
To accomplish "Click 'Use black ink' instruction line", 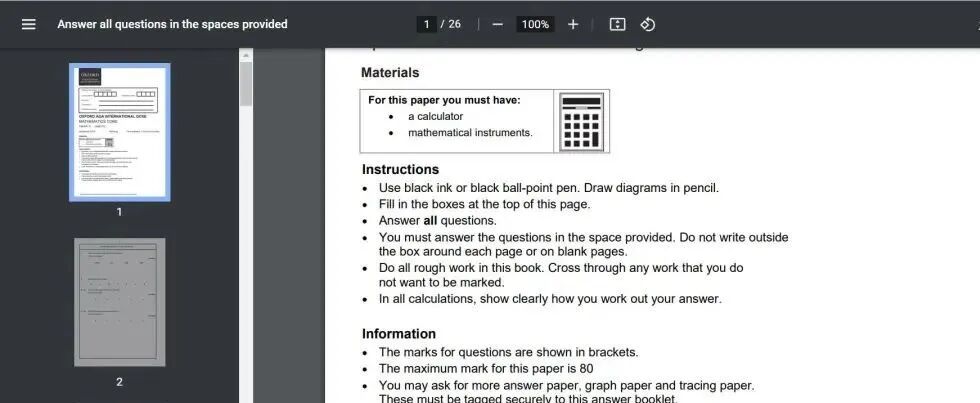I will [549, 187].
